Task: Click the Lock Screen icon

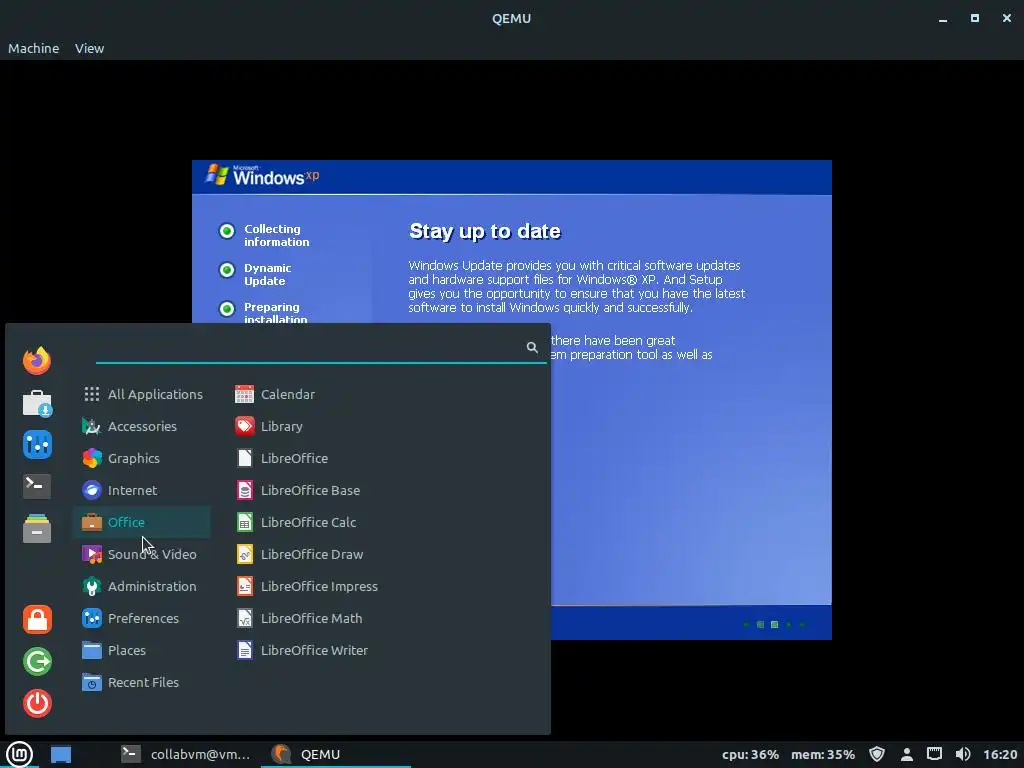Action: 37,619
